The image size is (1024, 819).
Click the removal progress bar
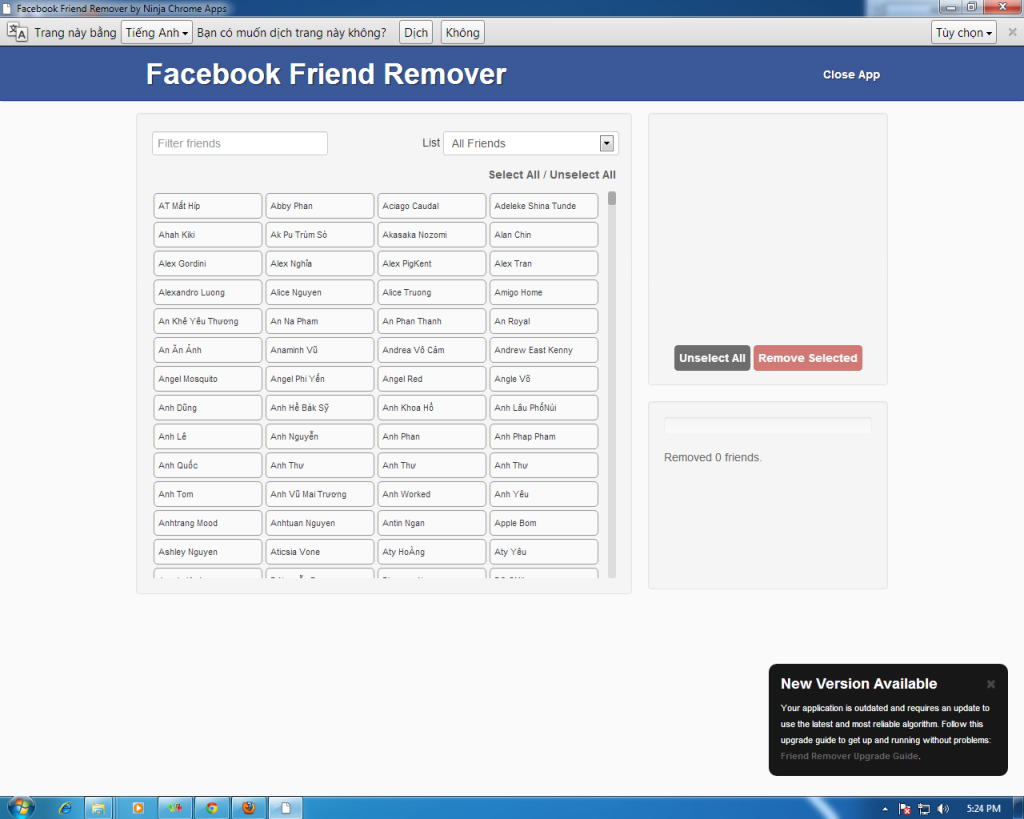click(767, 425)
